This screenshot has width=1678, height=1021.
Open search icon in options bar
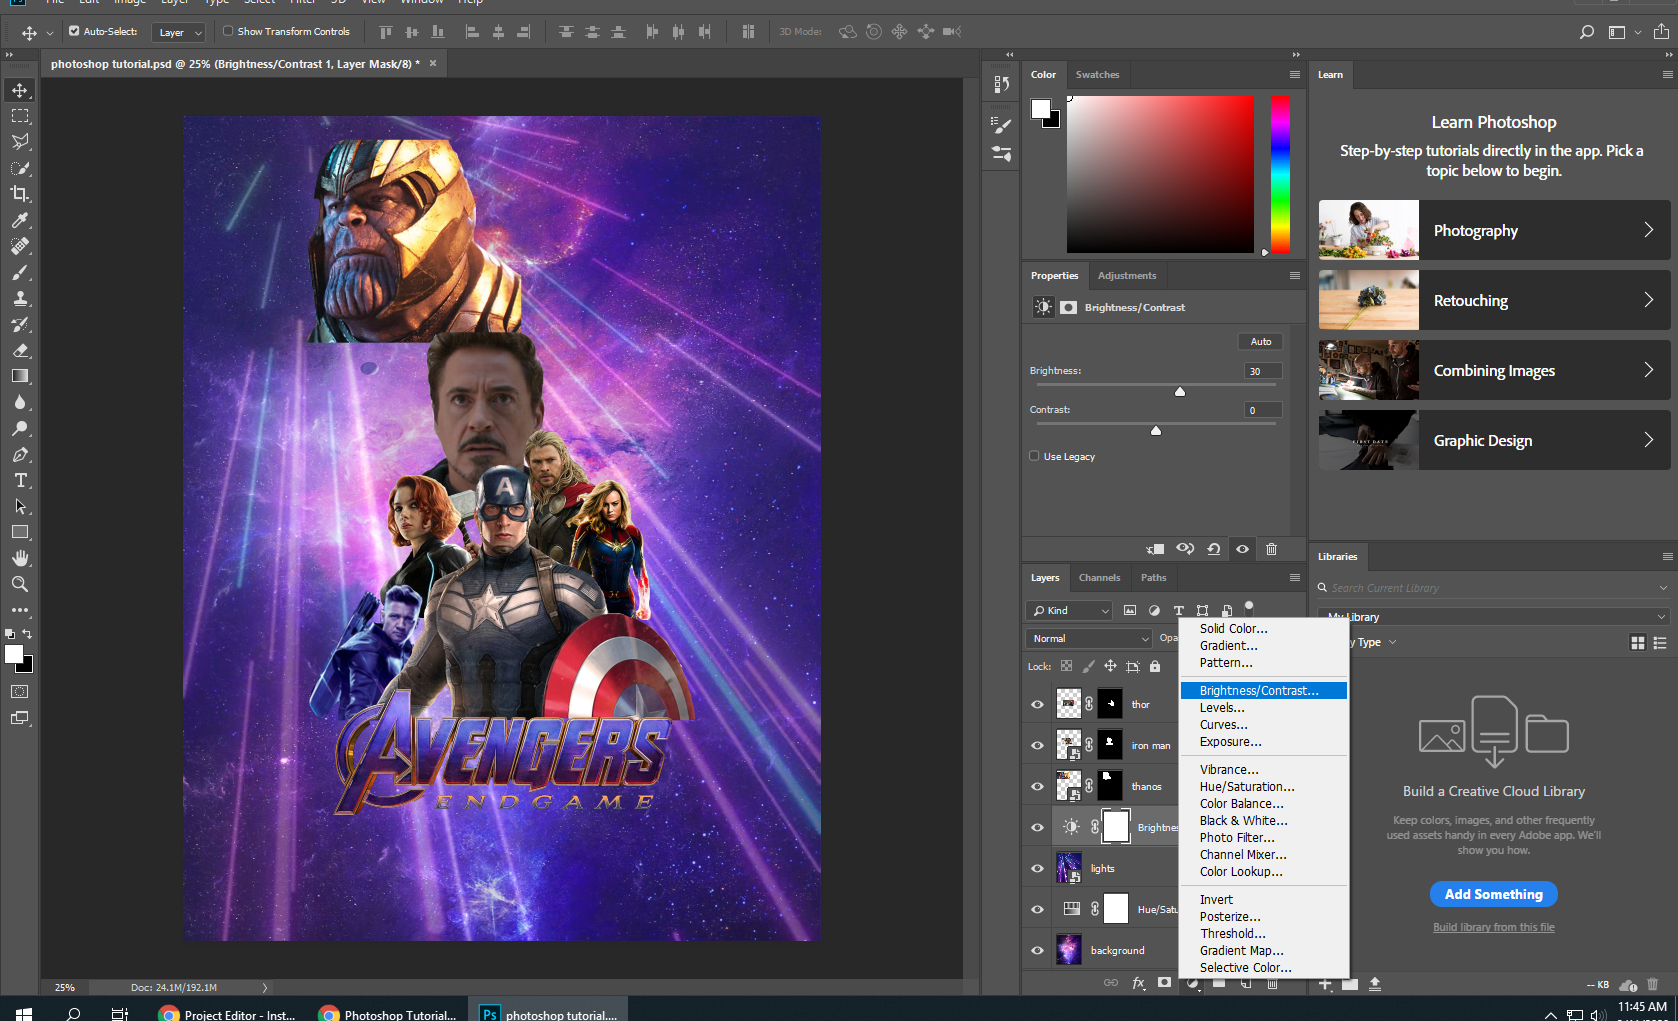coord(1586,32)
